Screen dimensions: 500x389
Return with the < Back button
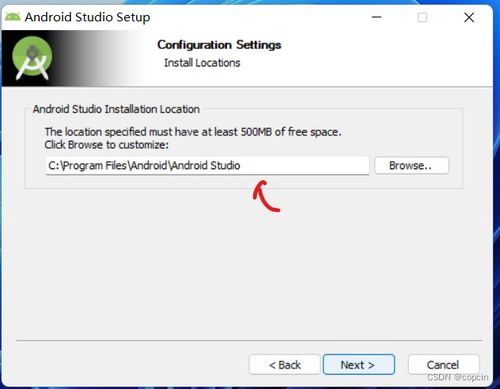[x=284, y=364]
